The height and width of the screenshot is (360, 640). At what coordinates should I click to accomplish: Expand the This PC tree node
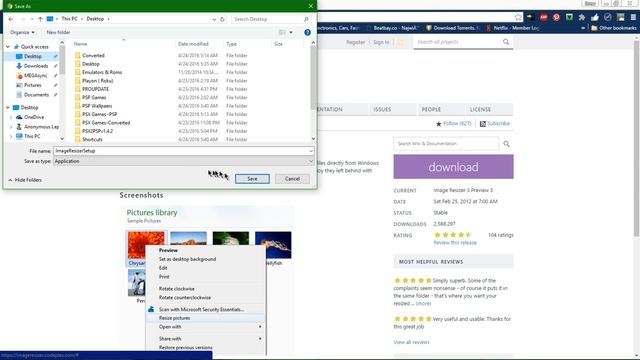click(11, 136)
